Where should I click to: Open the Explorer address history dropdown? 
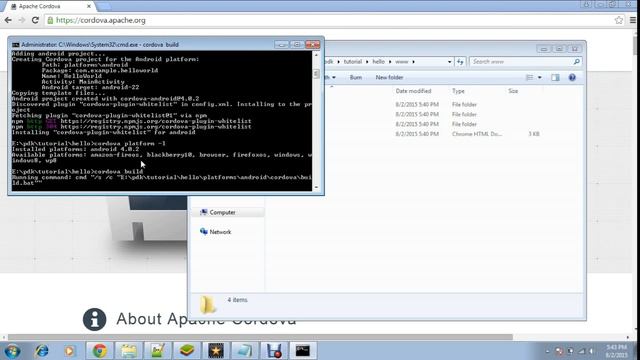click(x=449, y=62)
